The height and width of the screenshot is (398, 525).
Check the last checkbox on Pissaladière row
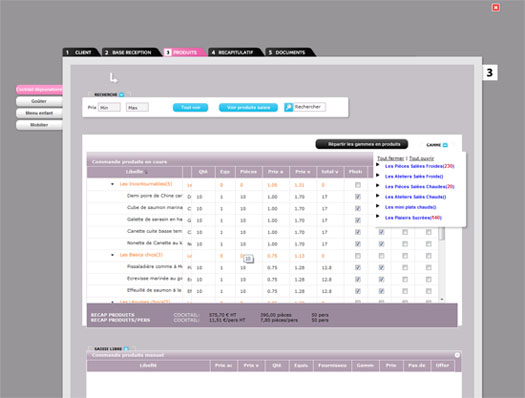[x=429, y=267]
